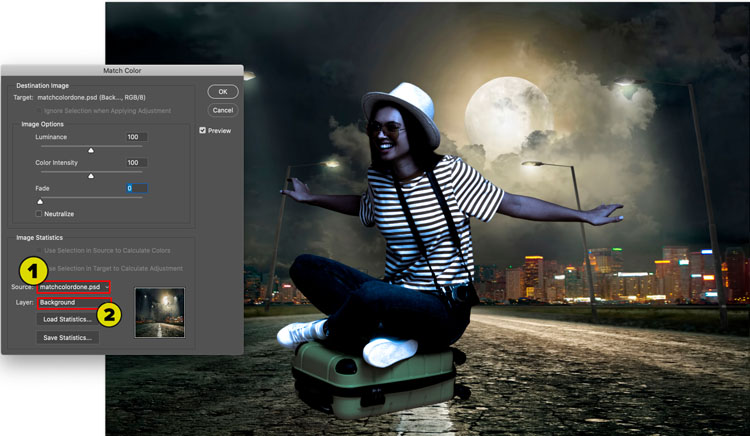This screenshot has width=750, height=436.
Task: Cancel the Match Color dialog
Action: pos(222,110)
